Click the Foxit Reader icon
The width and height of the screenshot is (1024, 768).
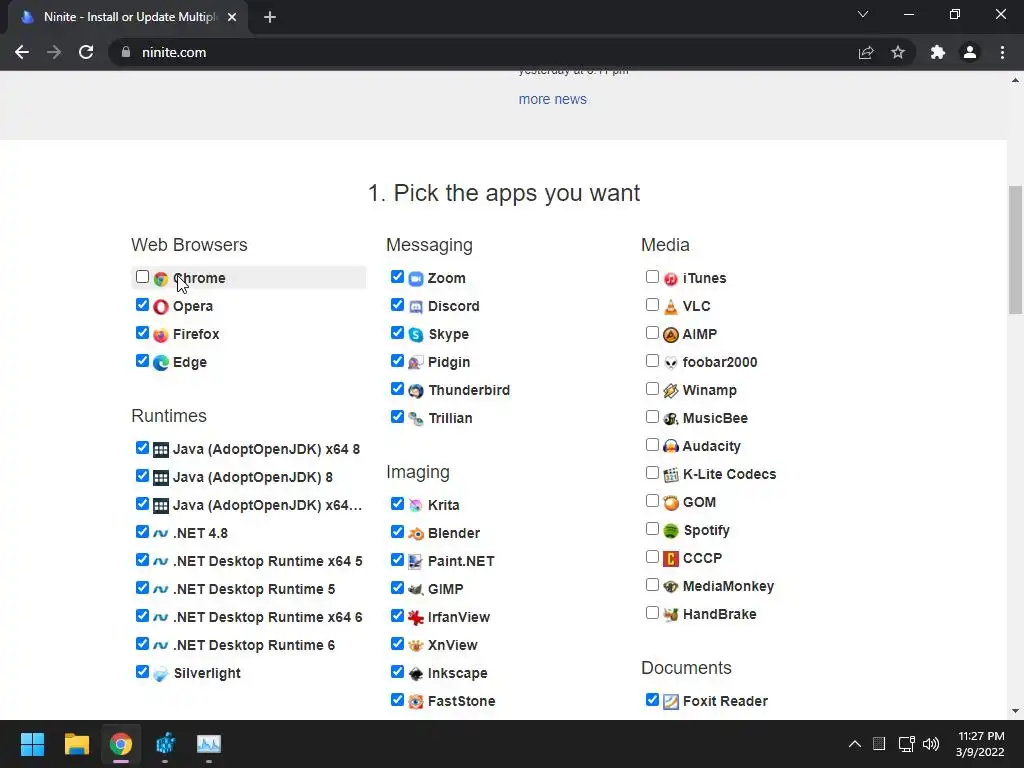[x=671, y=702]
